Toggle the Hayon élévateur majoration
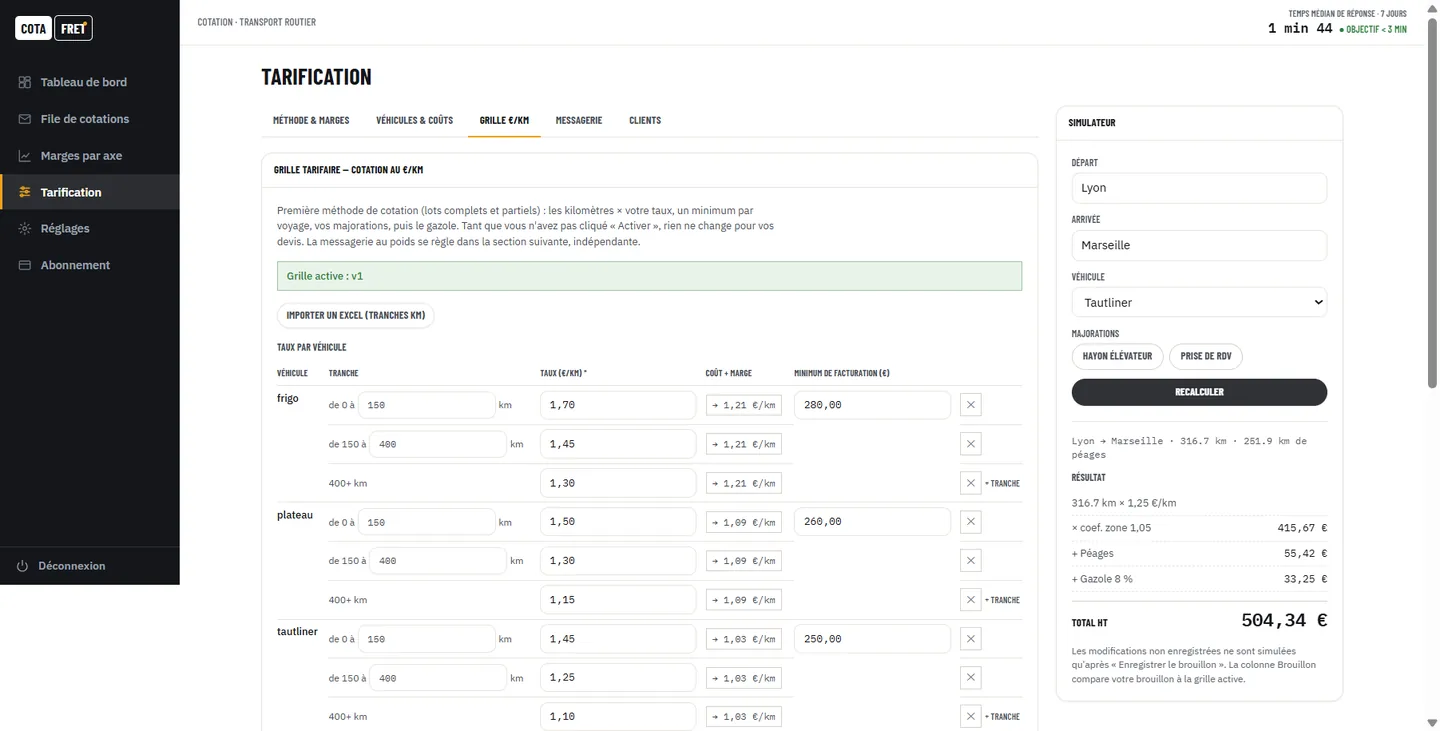 coord(1117,356)
